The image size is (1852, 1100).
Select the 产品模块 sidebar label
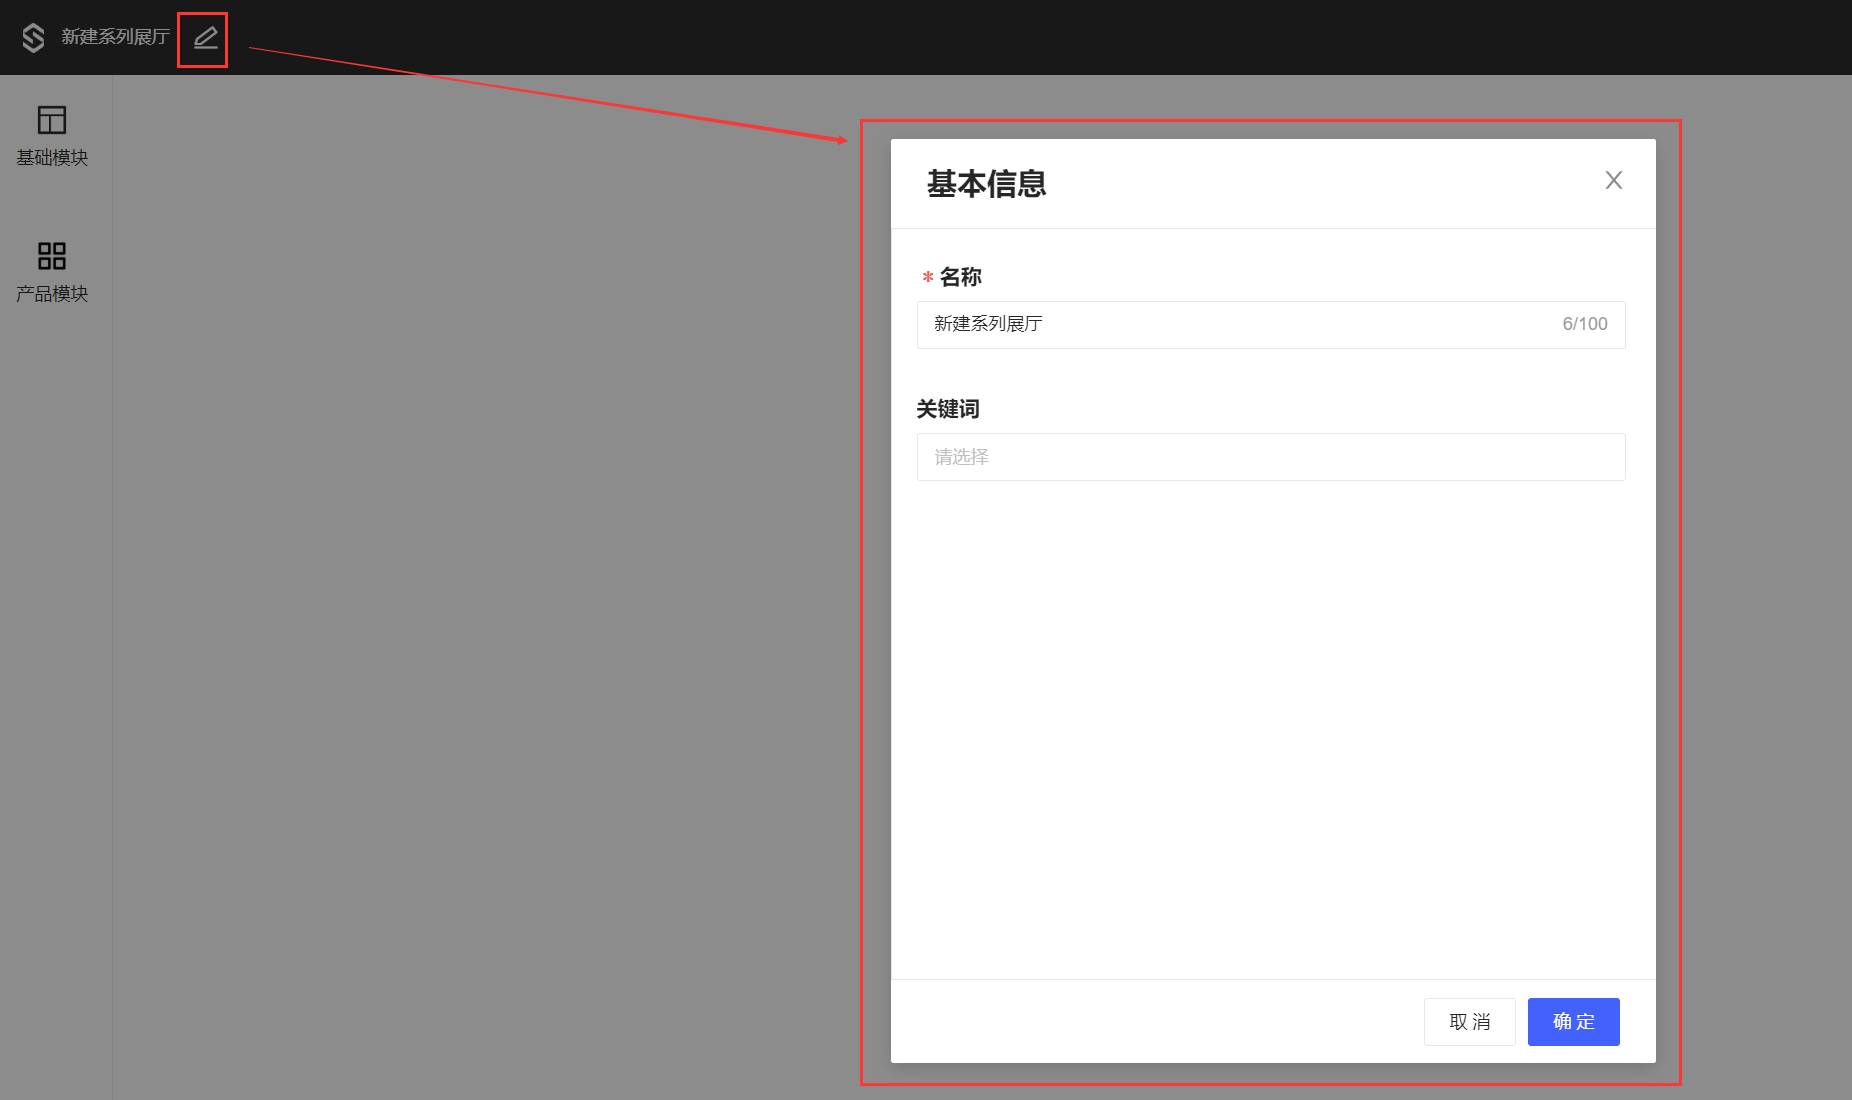52,294
